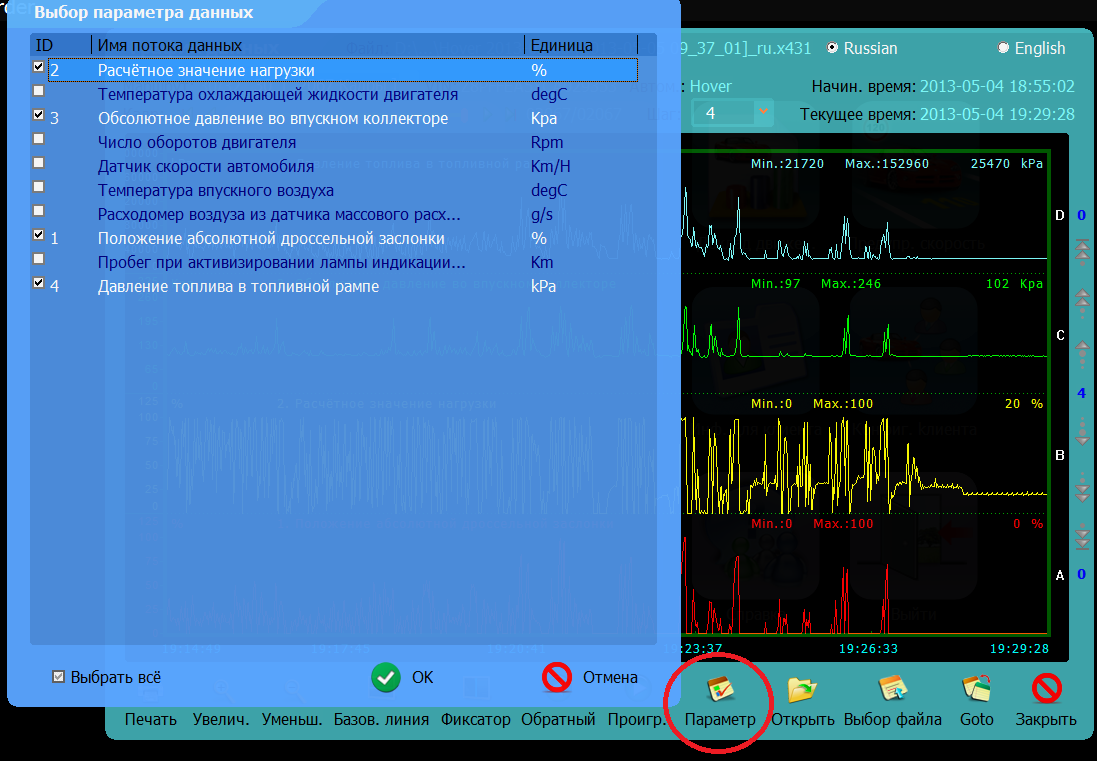
Task: Click Увелич. to zoom in
Action: (221, 719)
